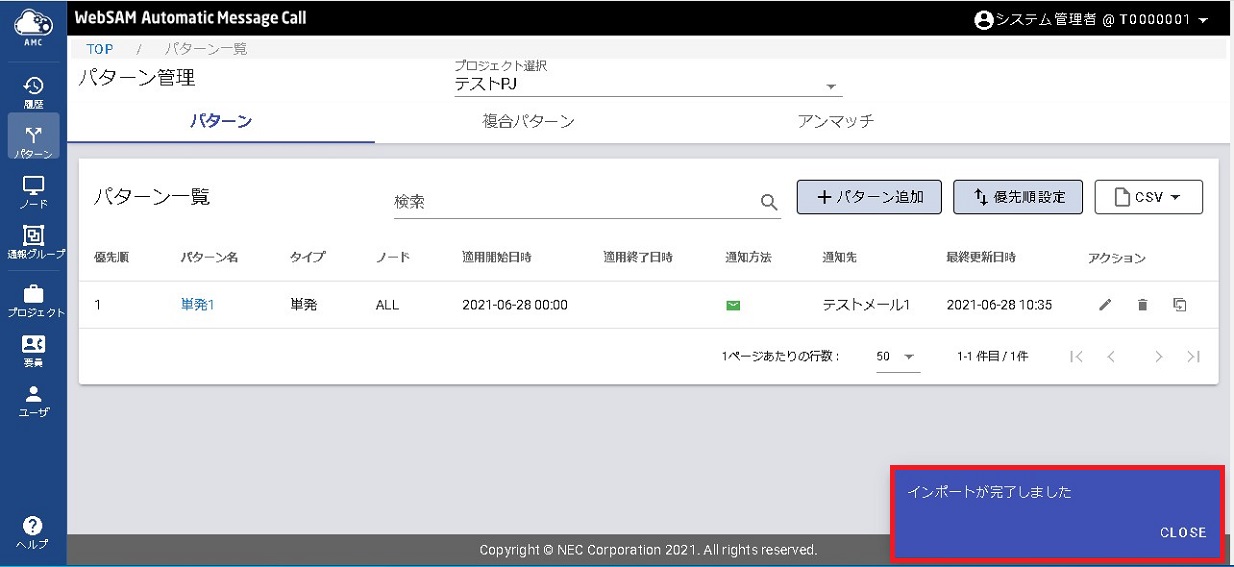Change rows per page dropdown showing 50

(x=897, y=357)
